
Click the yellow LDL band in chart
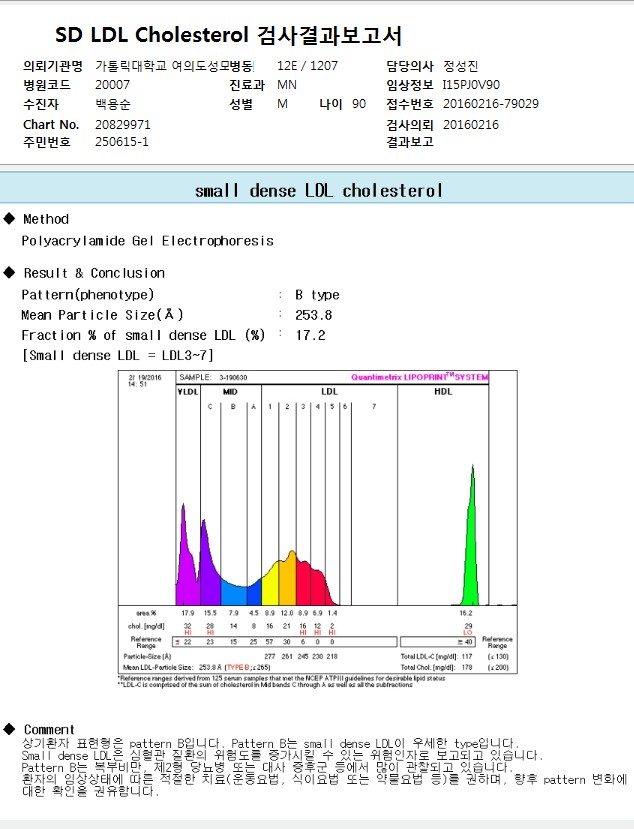(x=270, y=584)
